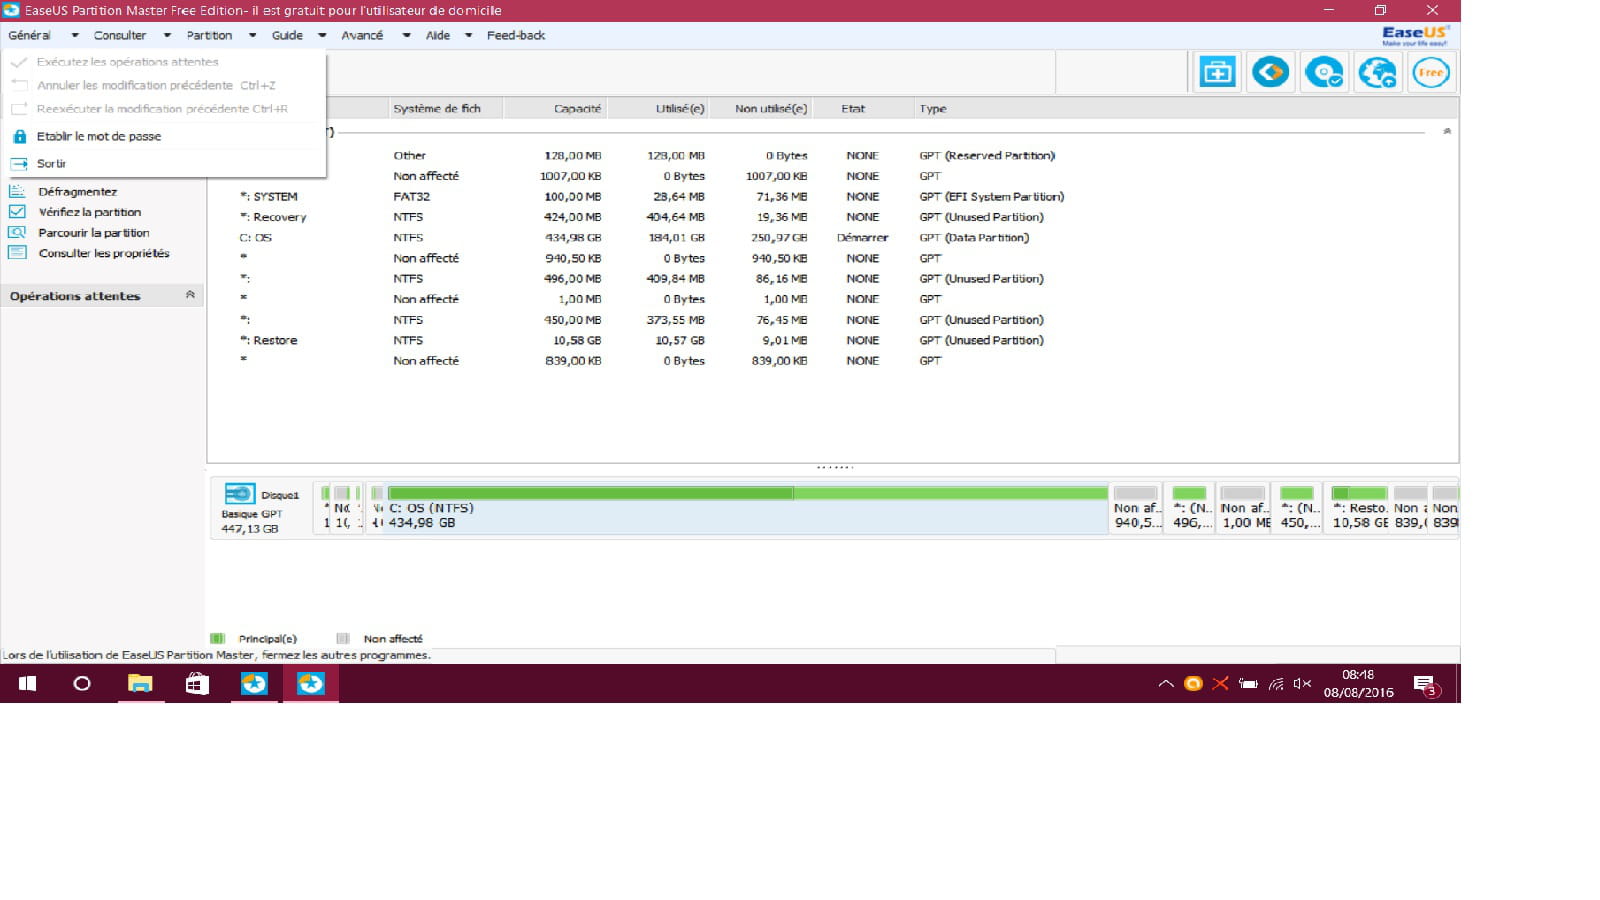Click the Disque1 disk icon
The width and height of the screenshot is (1600, 900).
(x=240, y=494)
